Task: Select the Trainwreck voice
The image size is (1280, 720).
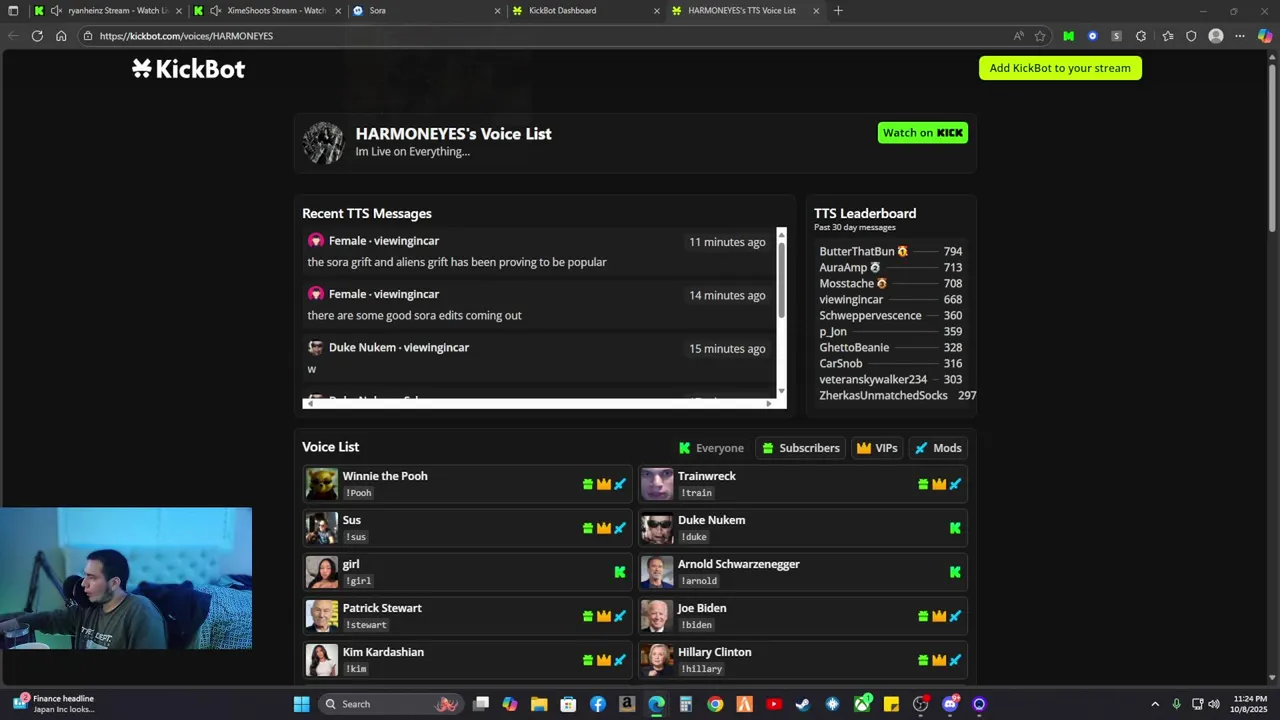Action: [803, 484]
